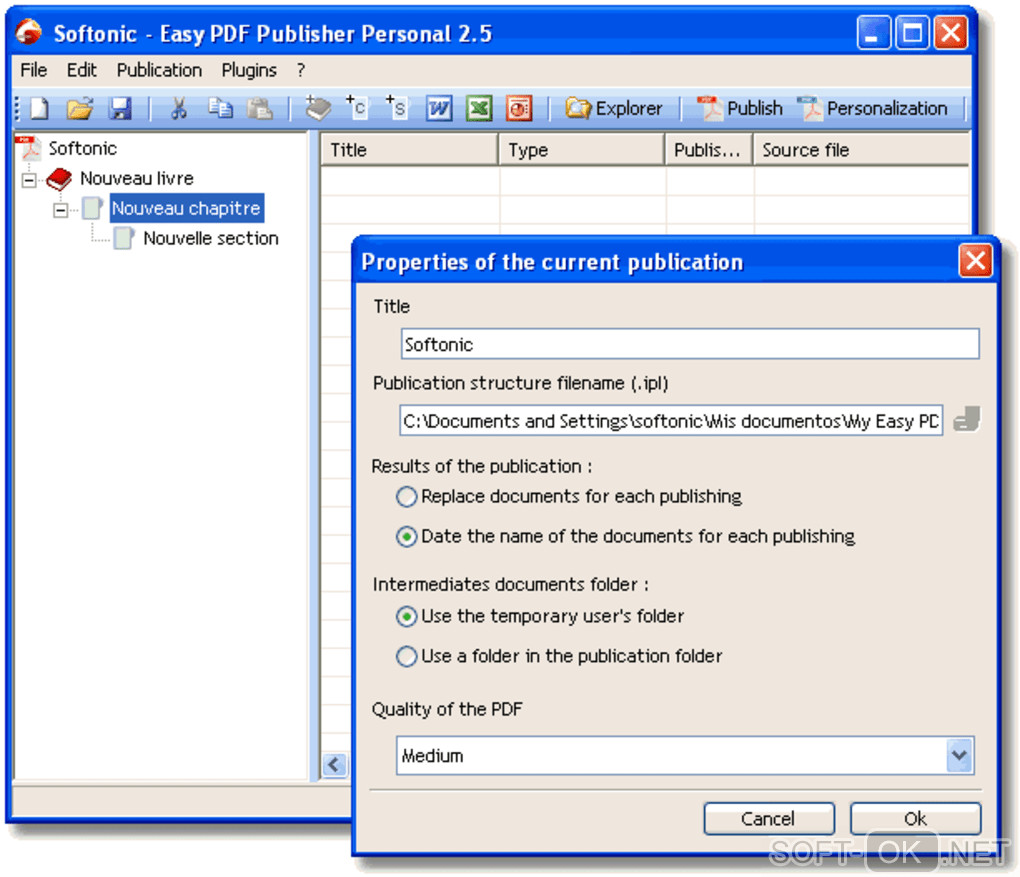Sort by the Type column header
Image resolution: width=1020 pixels, height=877 pixels.
coord(582,150)
